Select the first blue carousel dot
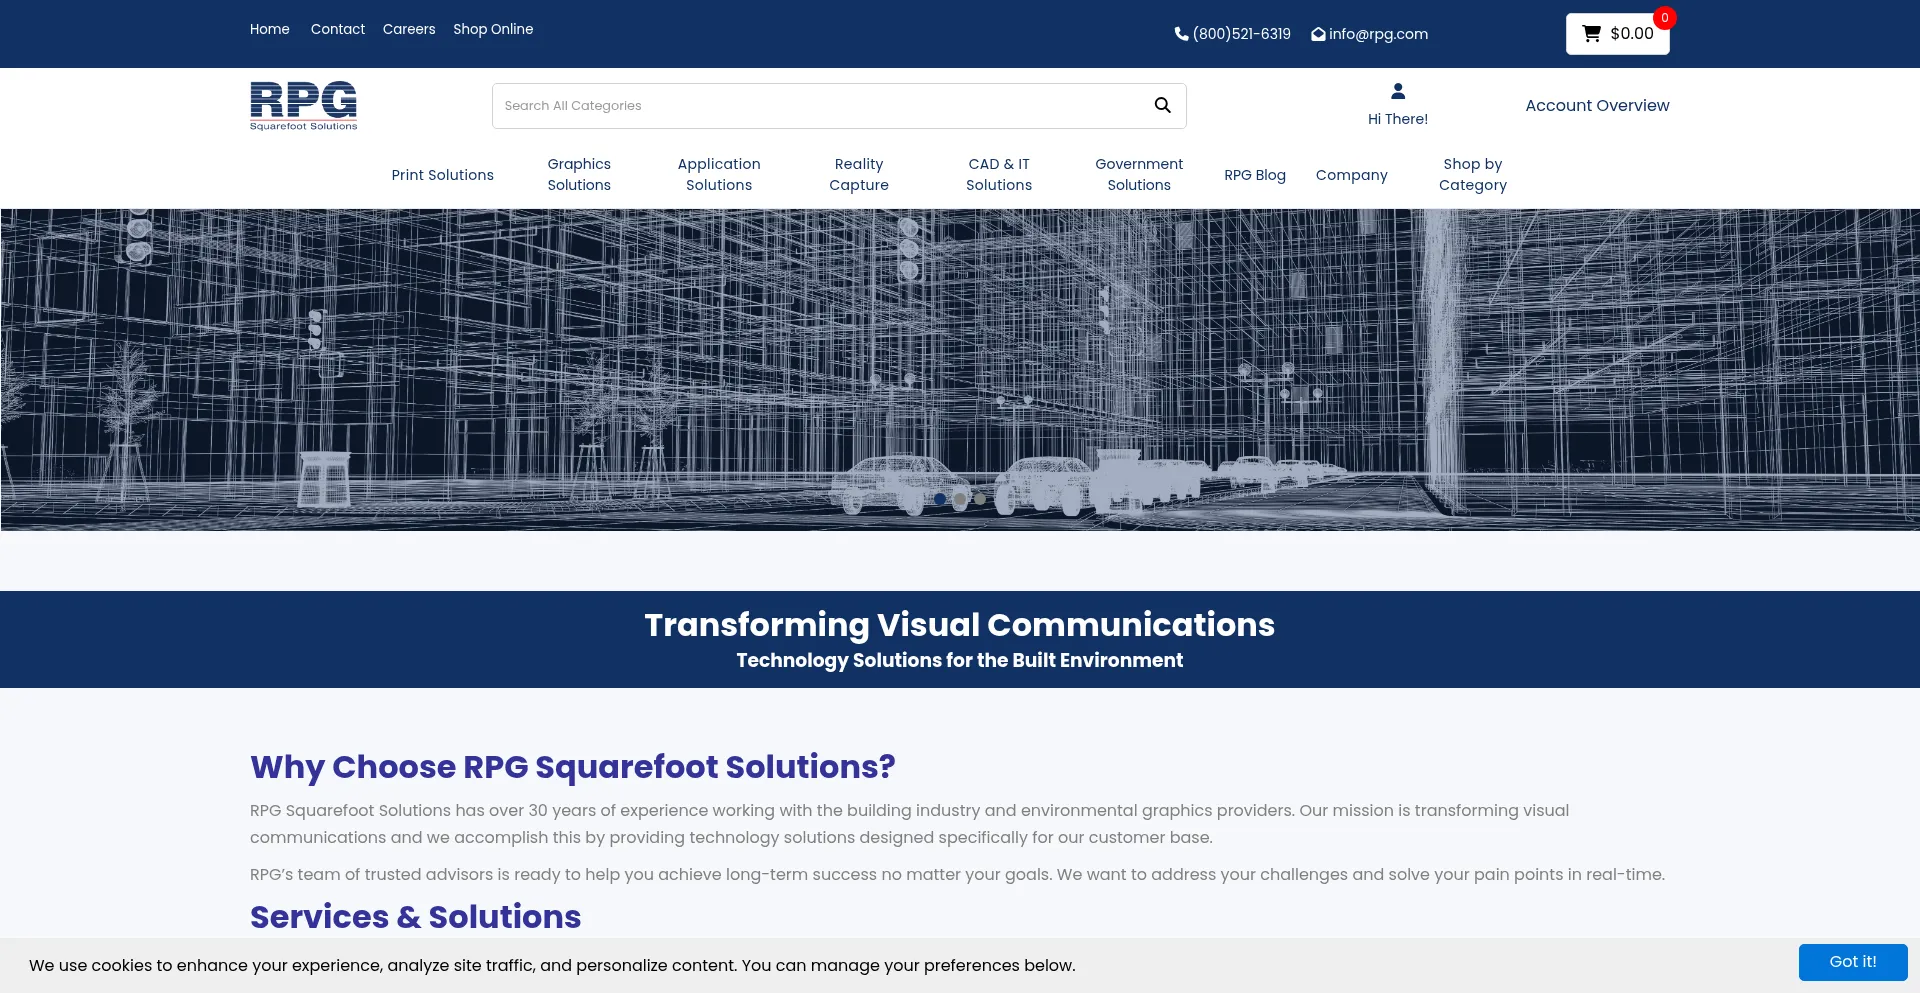The height and width of the screenshot is (993, 1920). (940, 499)
